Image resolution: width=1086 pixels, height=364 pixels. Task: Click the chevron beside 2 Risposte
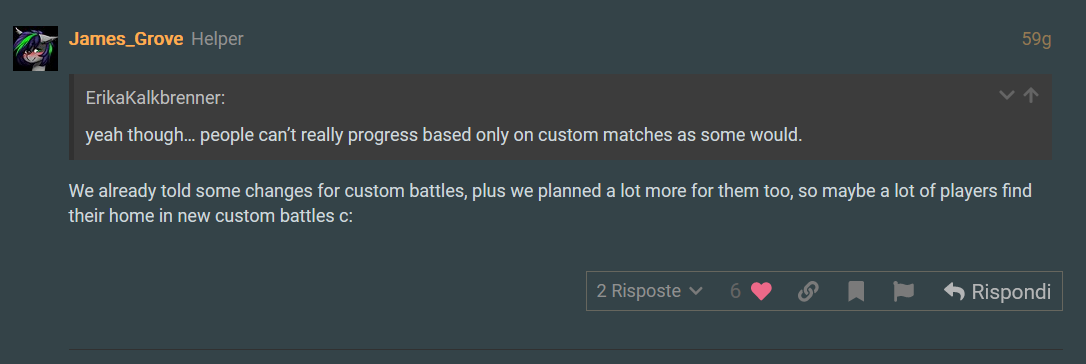pyautogui.click(x=696, y=292)
